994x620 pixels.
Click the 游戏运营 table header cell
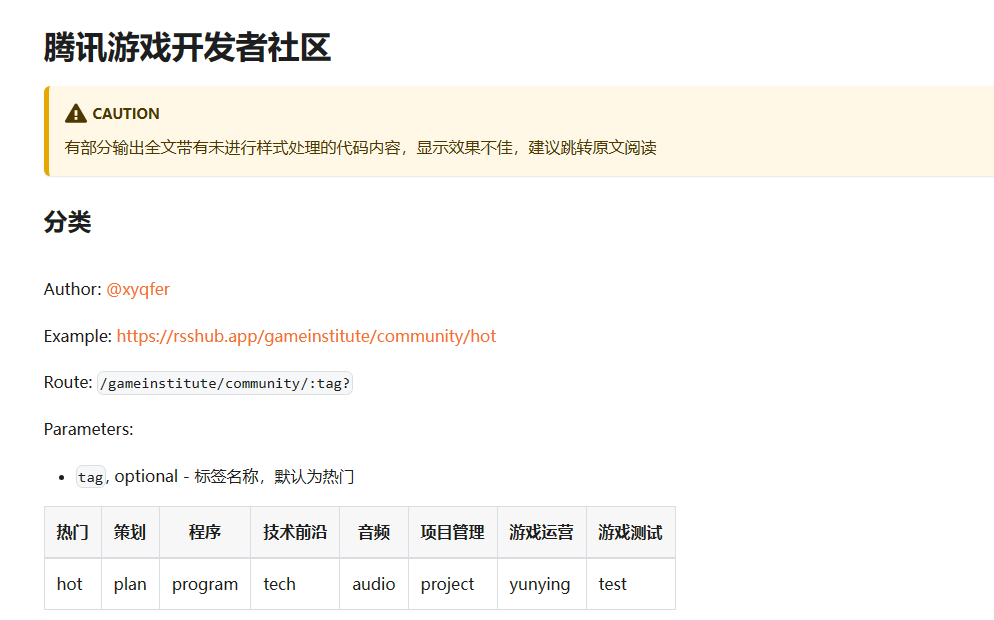coord(541,533)
